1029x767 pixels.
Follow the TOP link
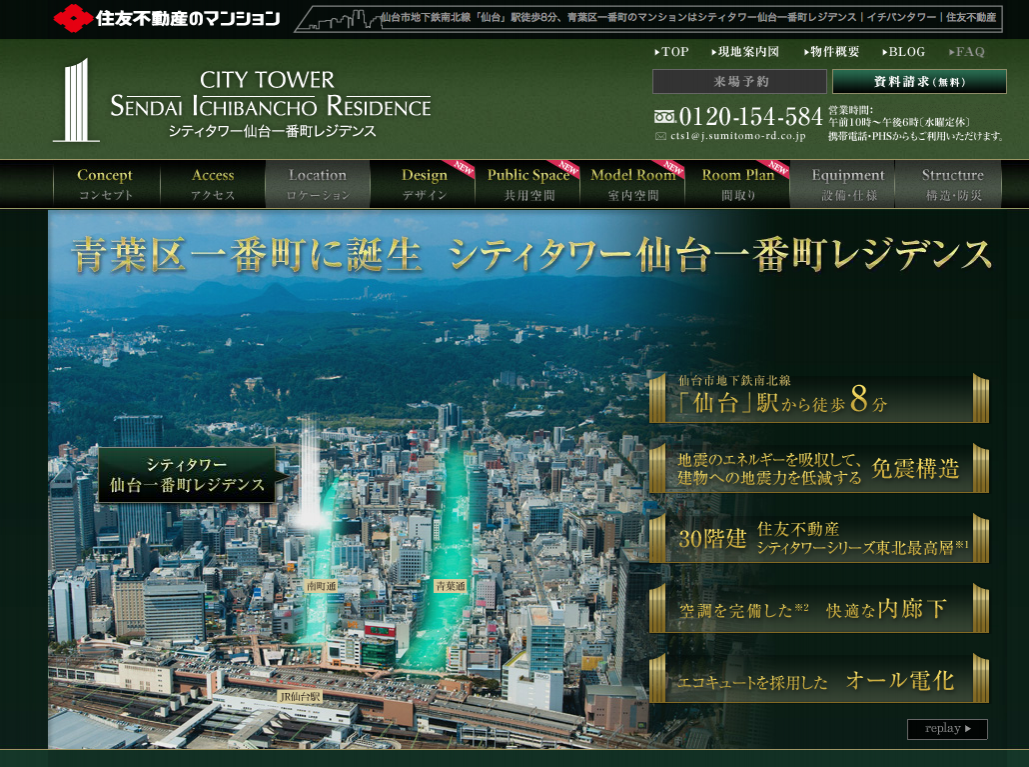click(674, 52)
